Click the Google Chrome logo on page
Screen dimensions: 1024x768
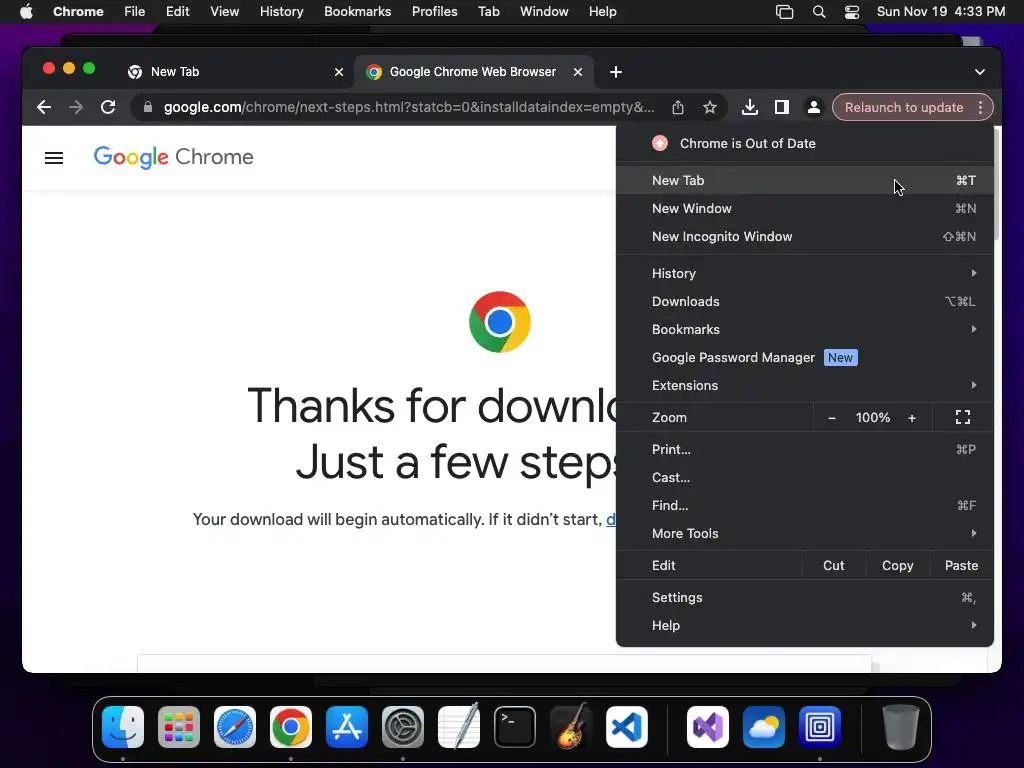click(x=174, y=157)
